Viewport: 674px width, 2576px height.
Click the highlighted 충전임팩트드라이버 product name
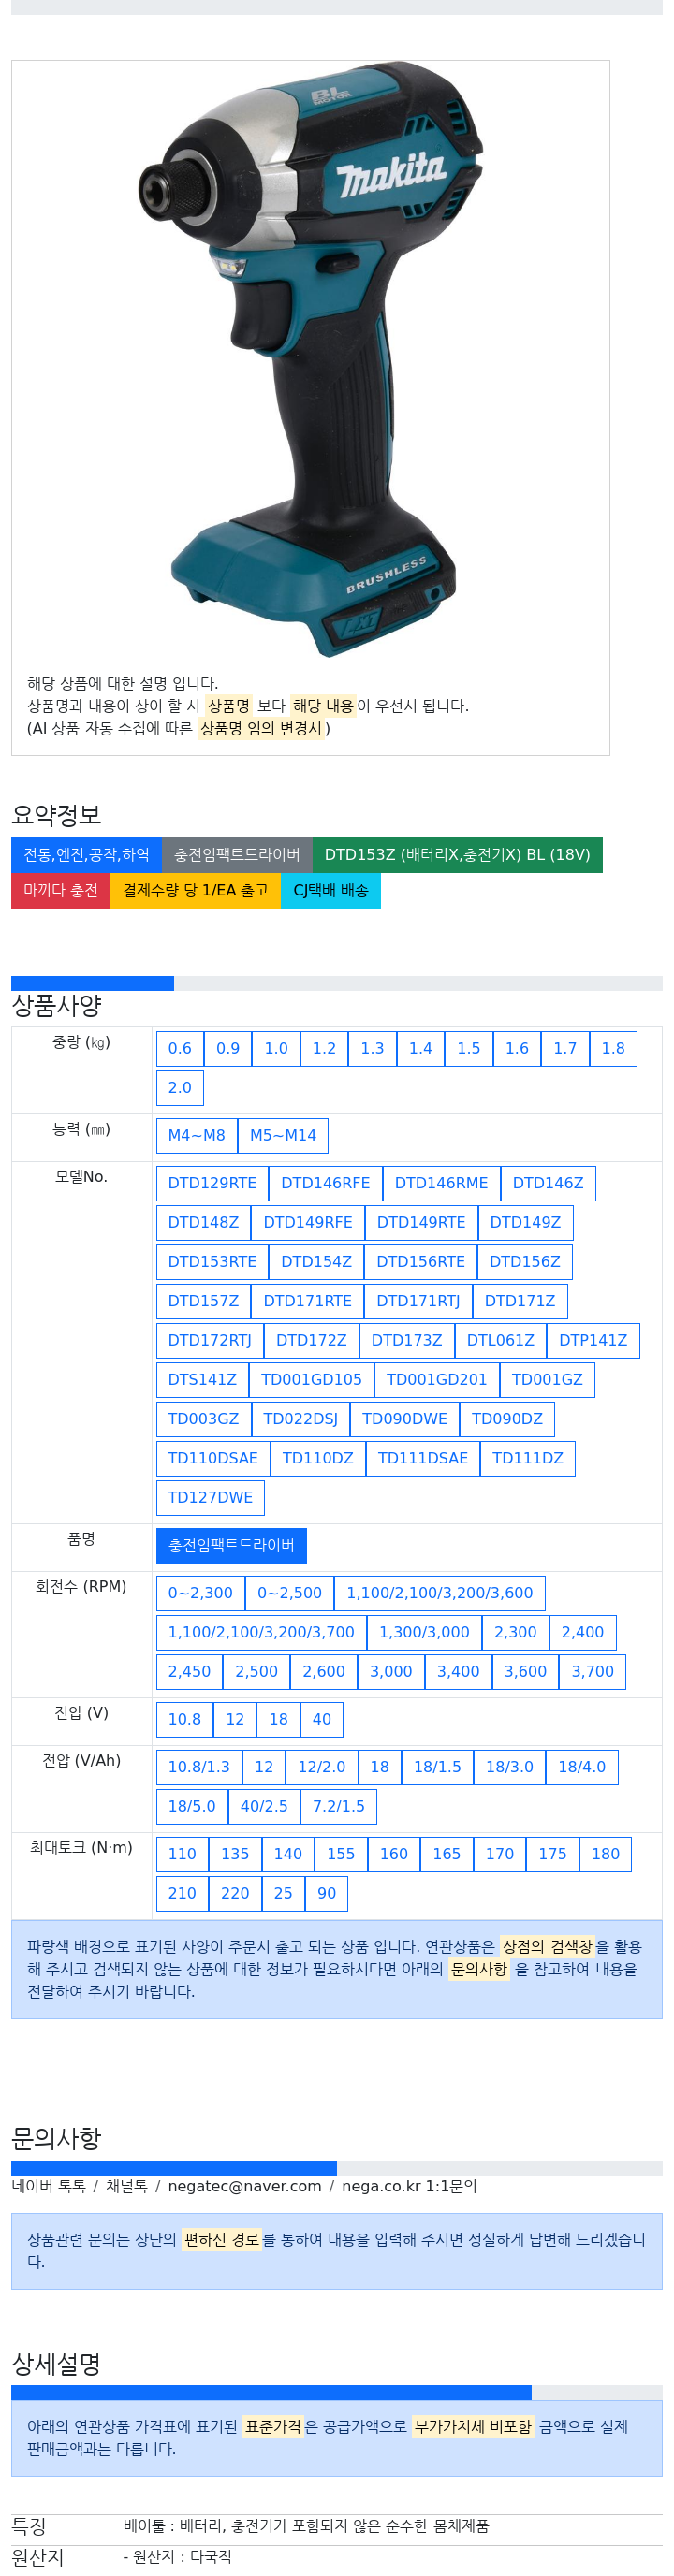click(x=231, y=1545)
